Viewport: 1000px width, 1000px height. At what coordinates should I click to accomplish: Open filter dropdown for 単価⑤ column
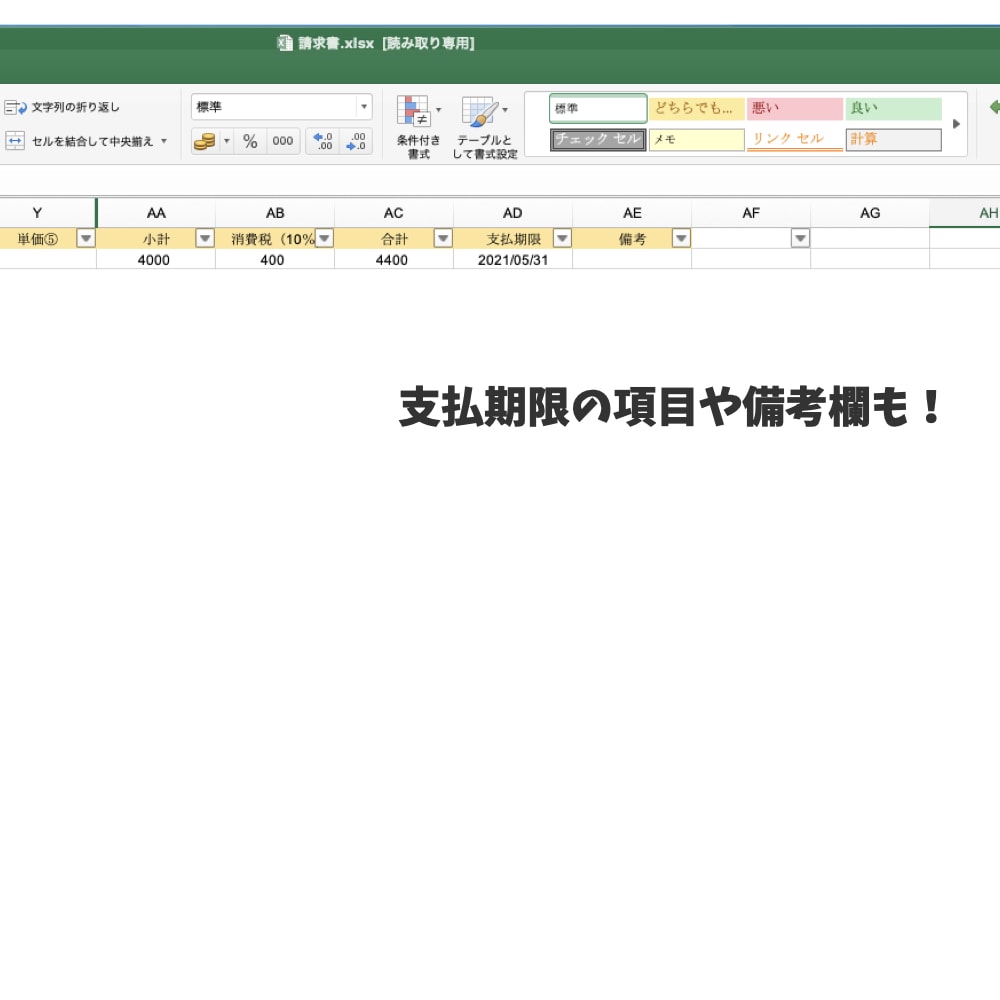click(85, 239)
